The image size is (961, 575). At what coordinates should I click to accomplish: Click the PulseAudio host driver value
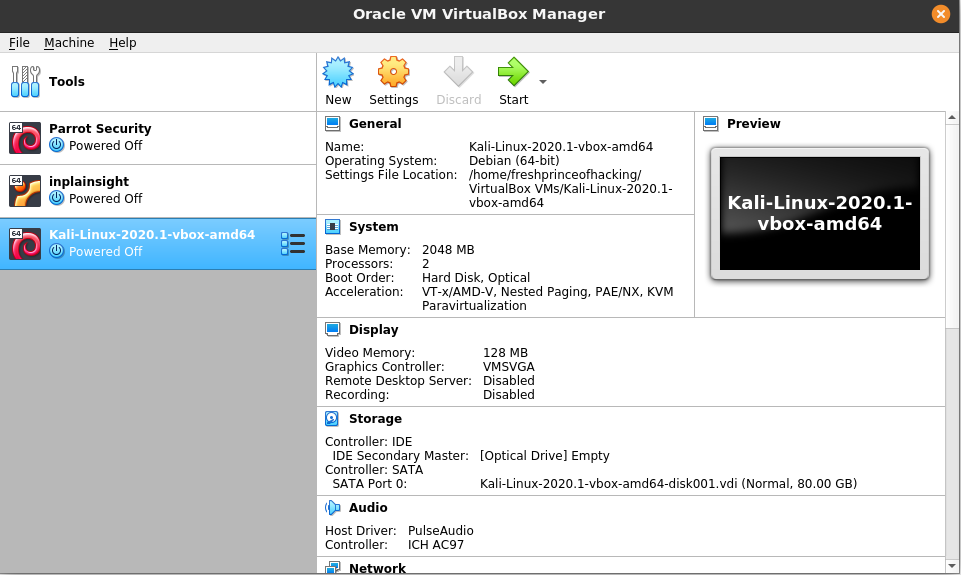pyautogui.click(x=441, y=531)
